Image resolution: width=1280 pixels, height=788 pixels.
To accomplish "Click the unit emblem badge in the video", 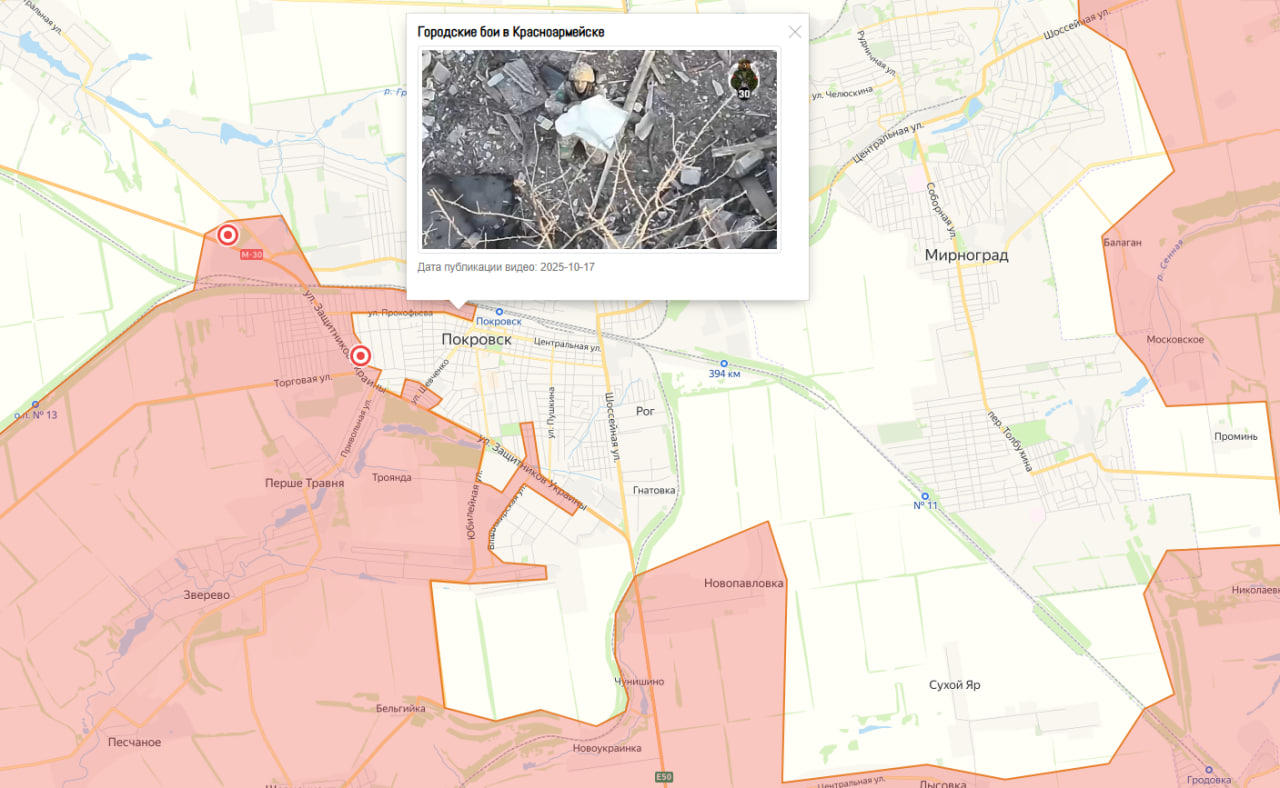I will click(743, 80).
